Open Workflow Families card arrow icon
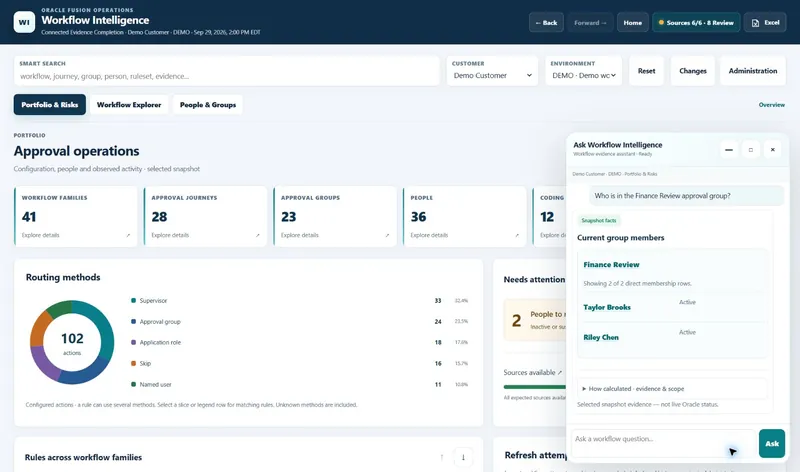The image size is (800, 472). point(128,235)
